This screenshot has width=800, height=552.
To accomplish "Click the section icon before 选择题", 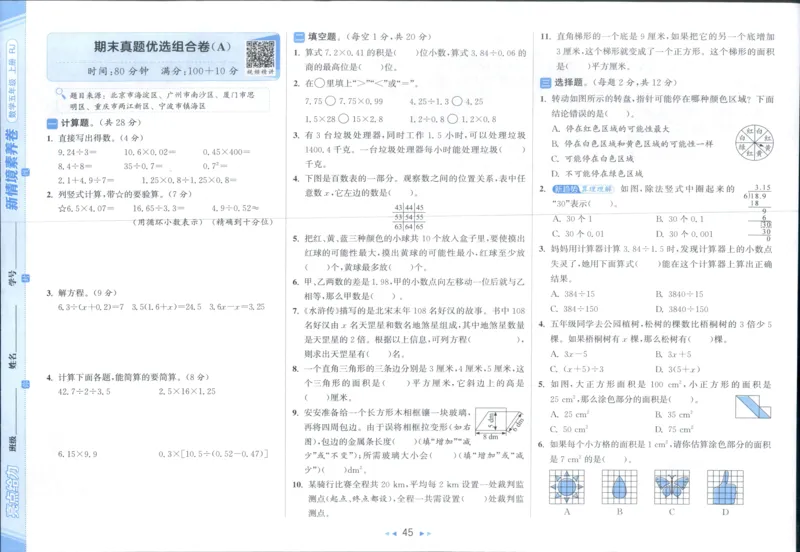I will 545,82.
